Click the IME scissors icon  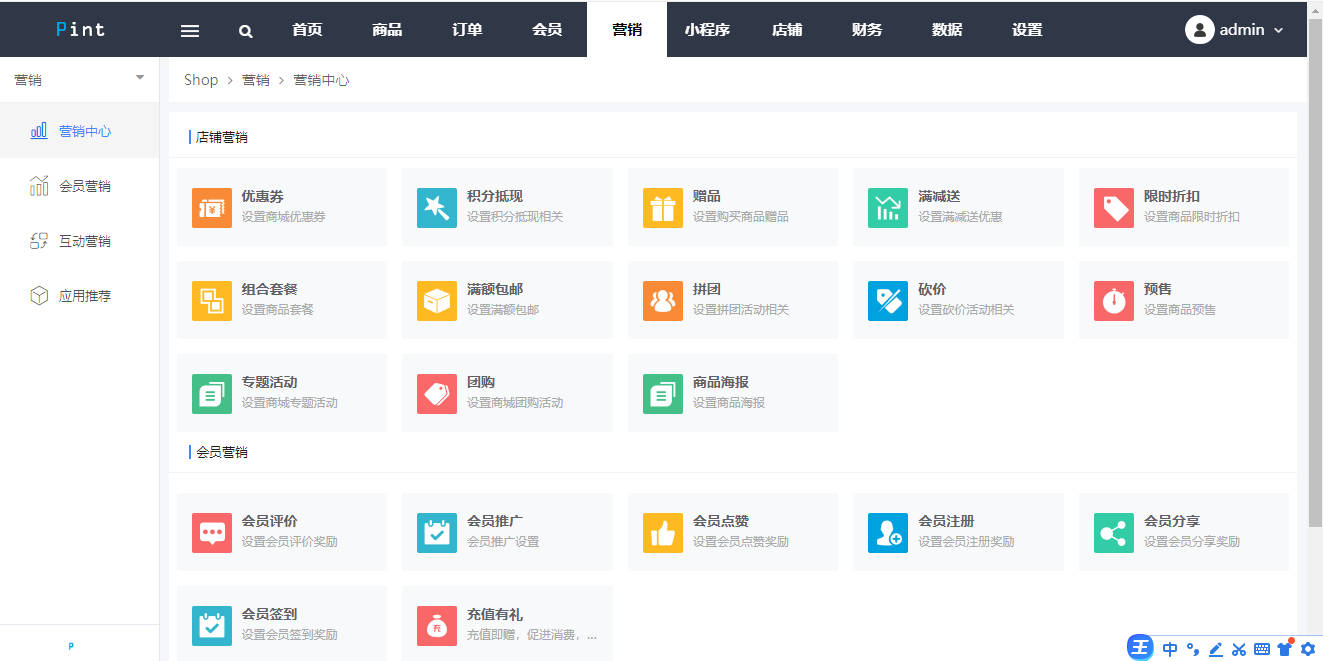(x=1239, y=649)
